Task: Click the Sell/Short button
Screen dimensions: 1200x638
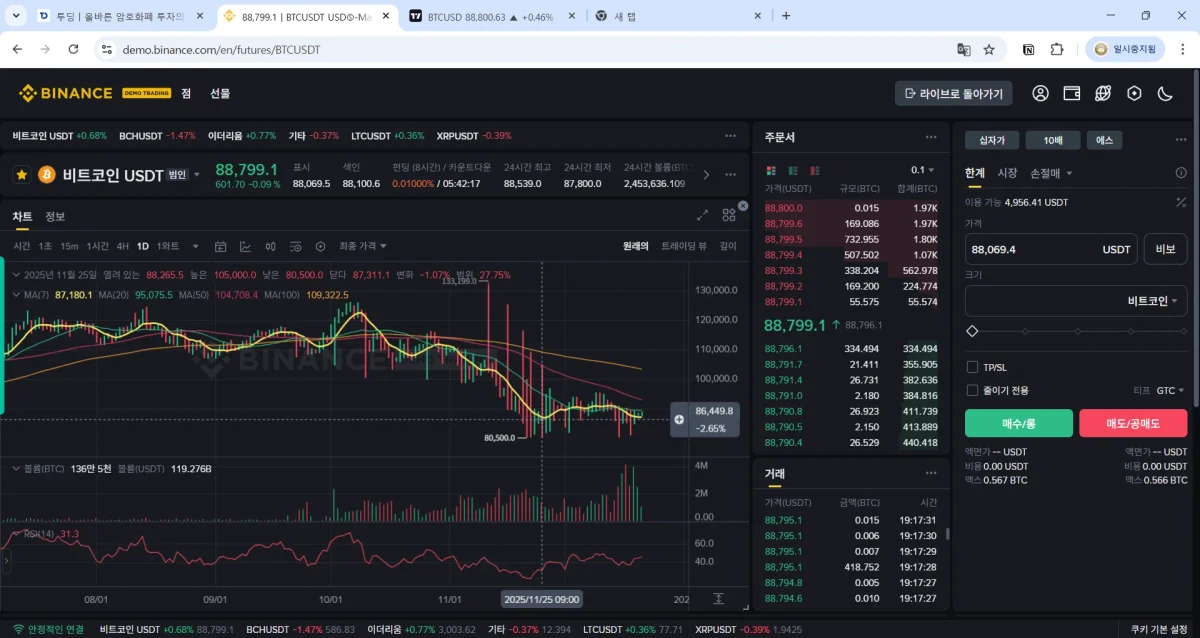Action: pos(1133,423)
